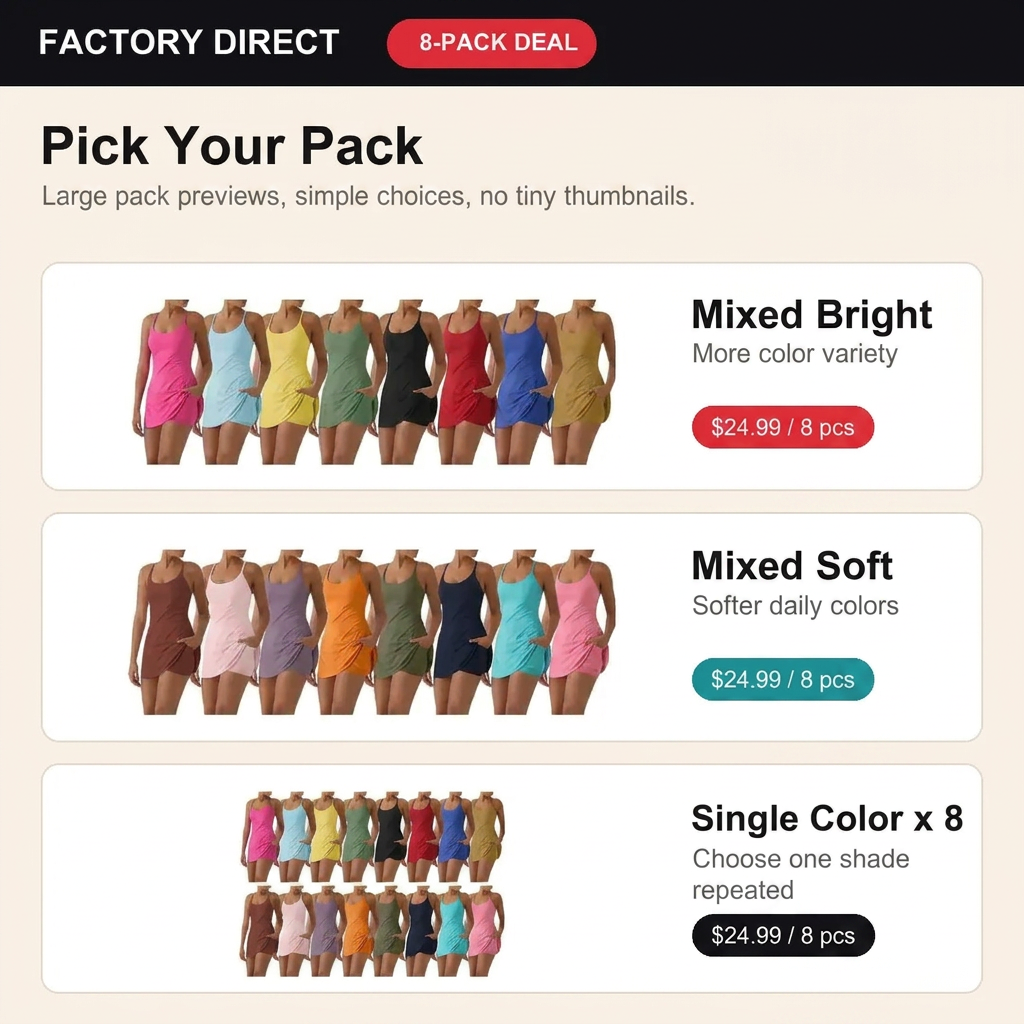Choose the teal Mixed Soft price button

(x=782, y=679)
